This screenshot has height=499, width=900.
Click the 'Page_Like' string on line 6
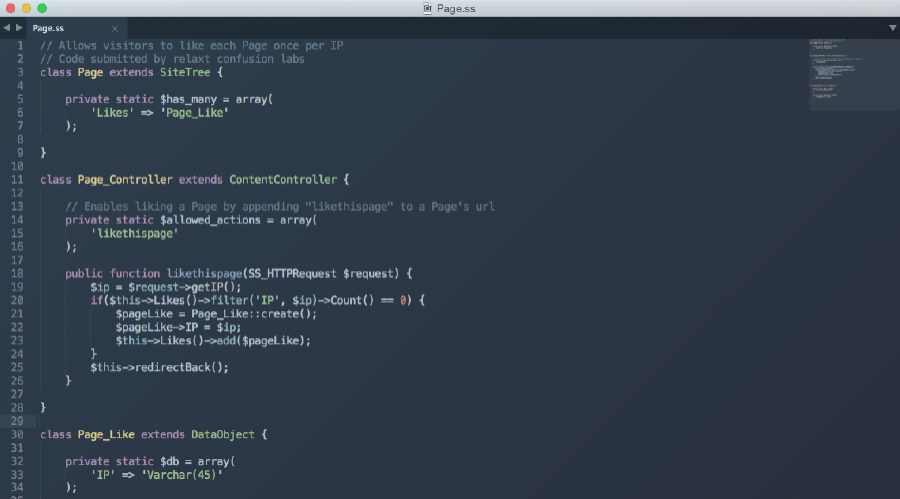pos(194,113)
